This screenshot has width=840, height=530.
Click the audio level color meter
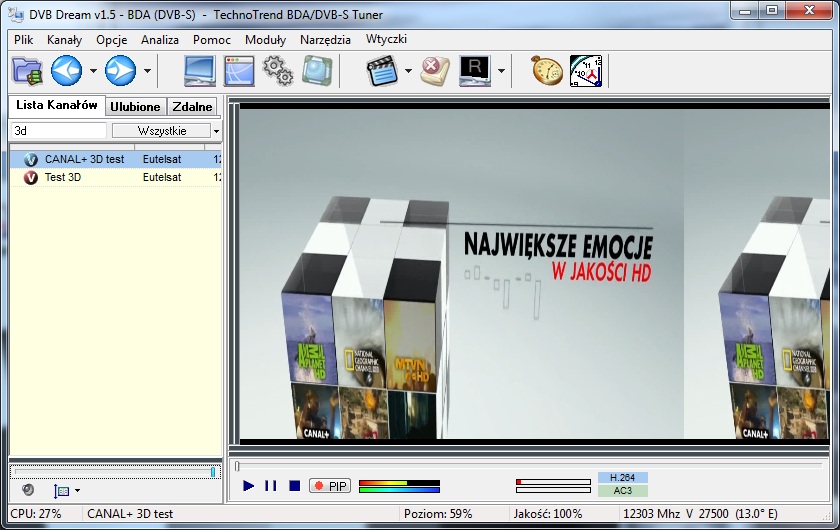399,486
